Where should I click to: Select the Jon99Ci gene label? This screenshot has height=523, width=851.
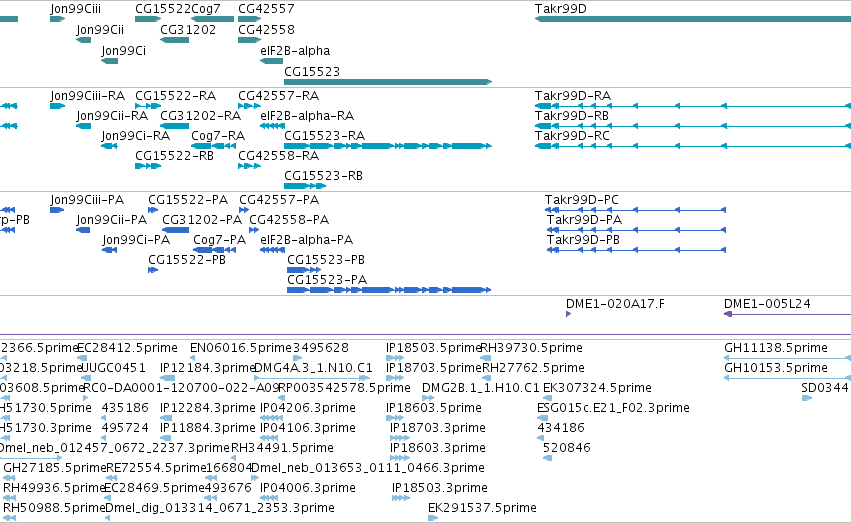123,50
